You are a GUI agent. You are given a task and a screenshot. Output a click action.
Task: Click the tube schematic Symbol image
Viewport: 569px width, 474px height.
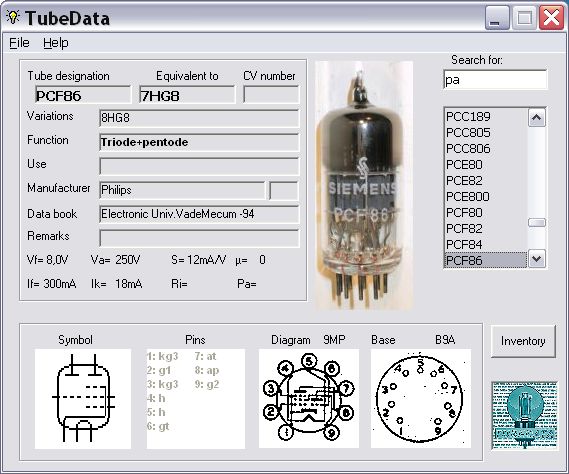(83, 399)
